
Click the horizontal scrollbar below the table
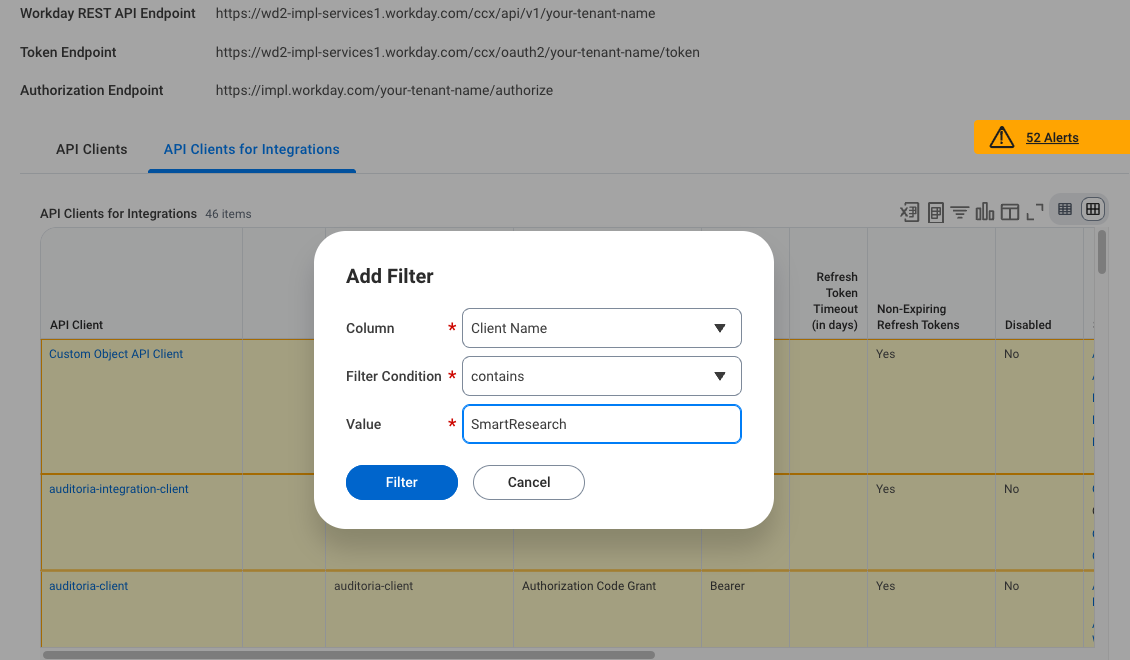349,655
